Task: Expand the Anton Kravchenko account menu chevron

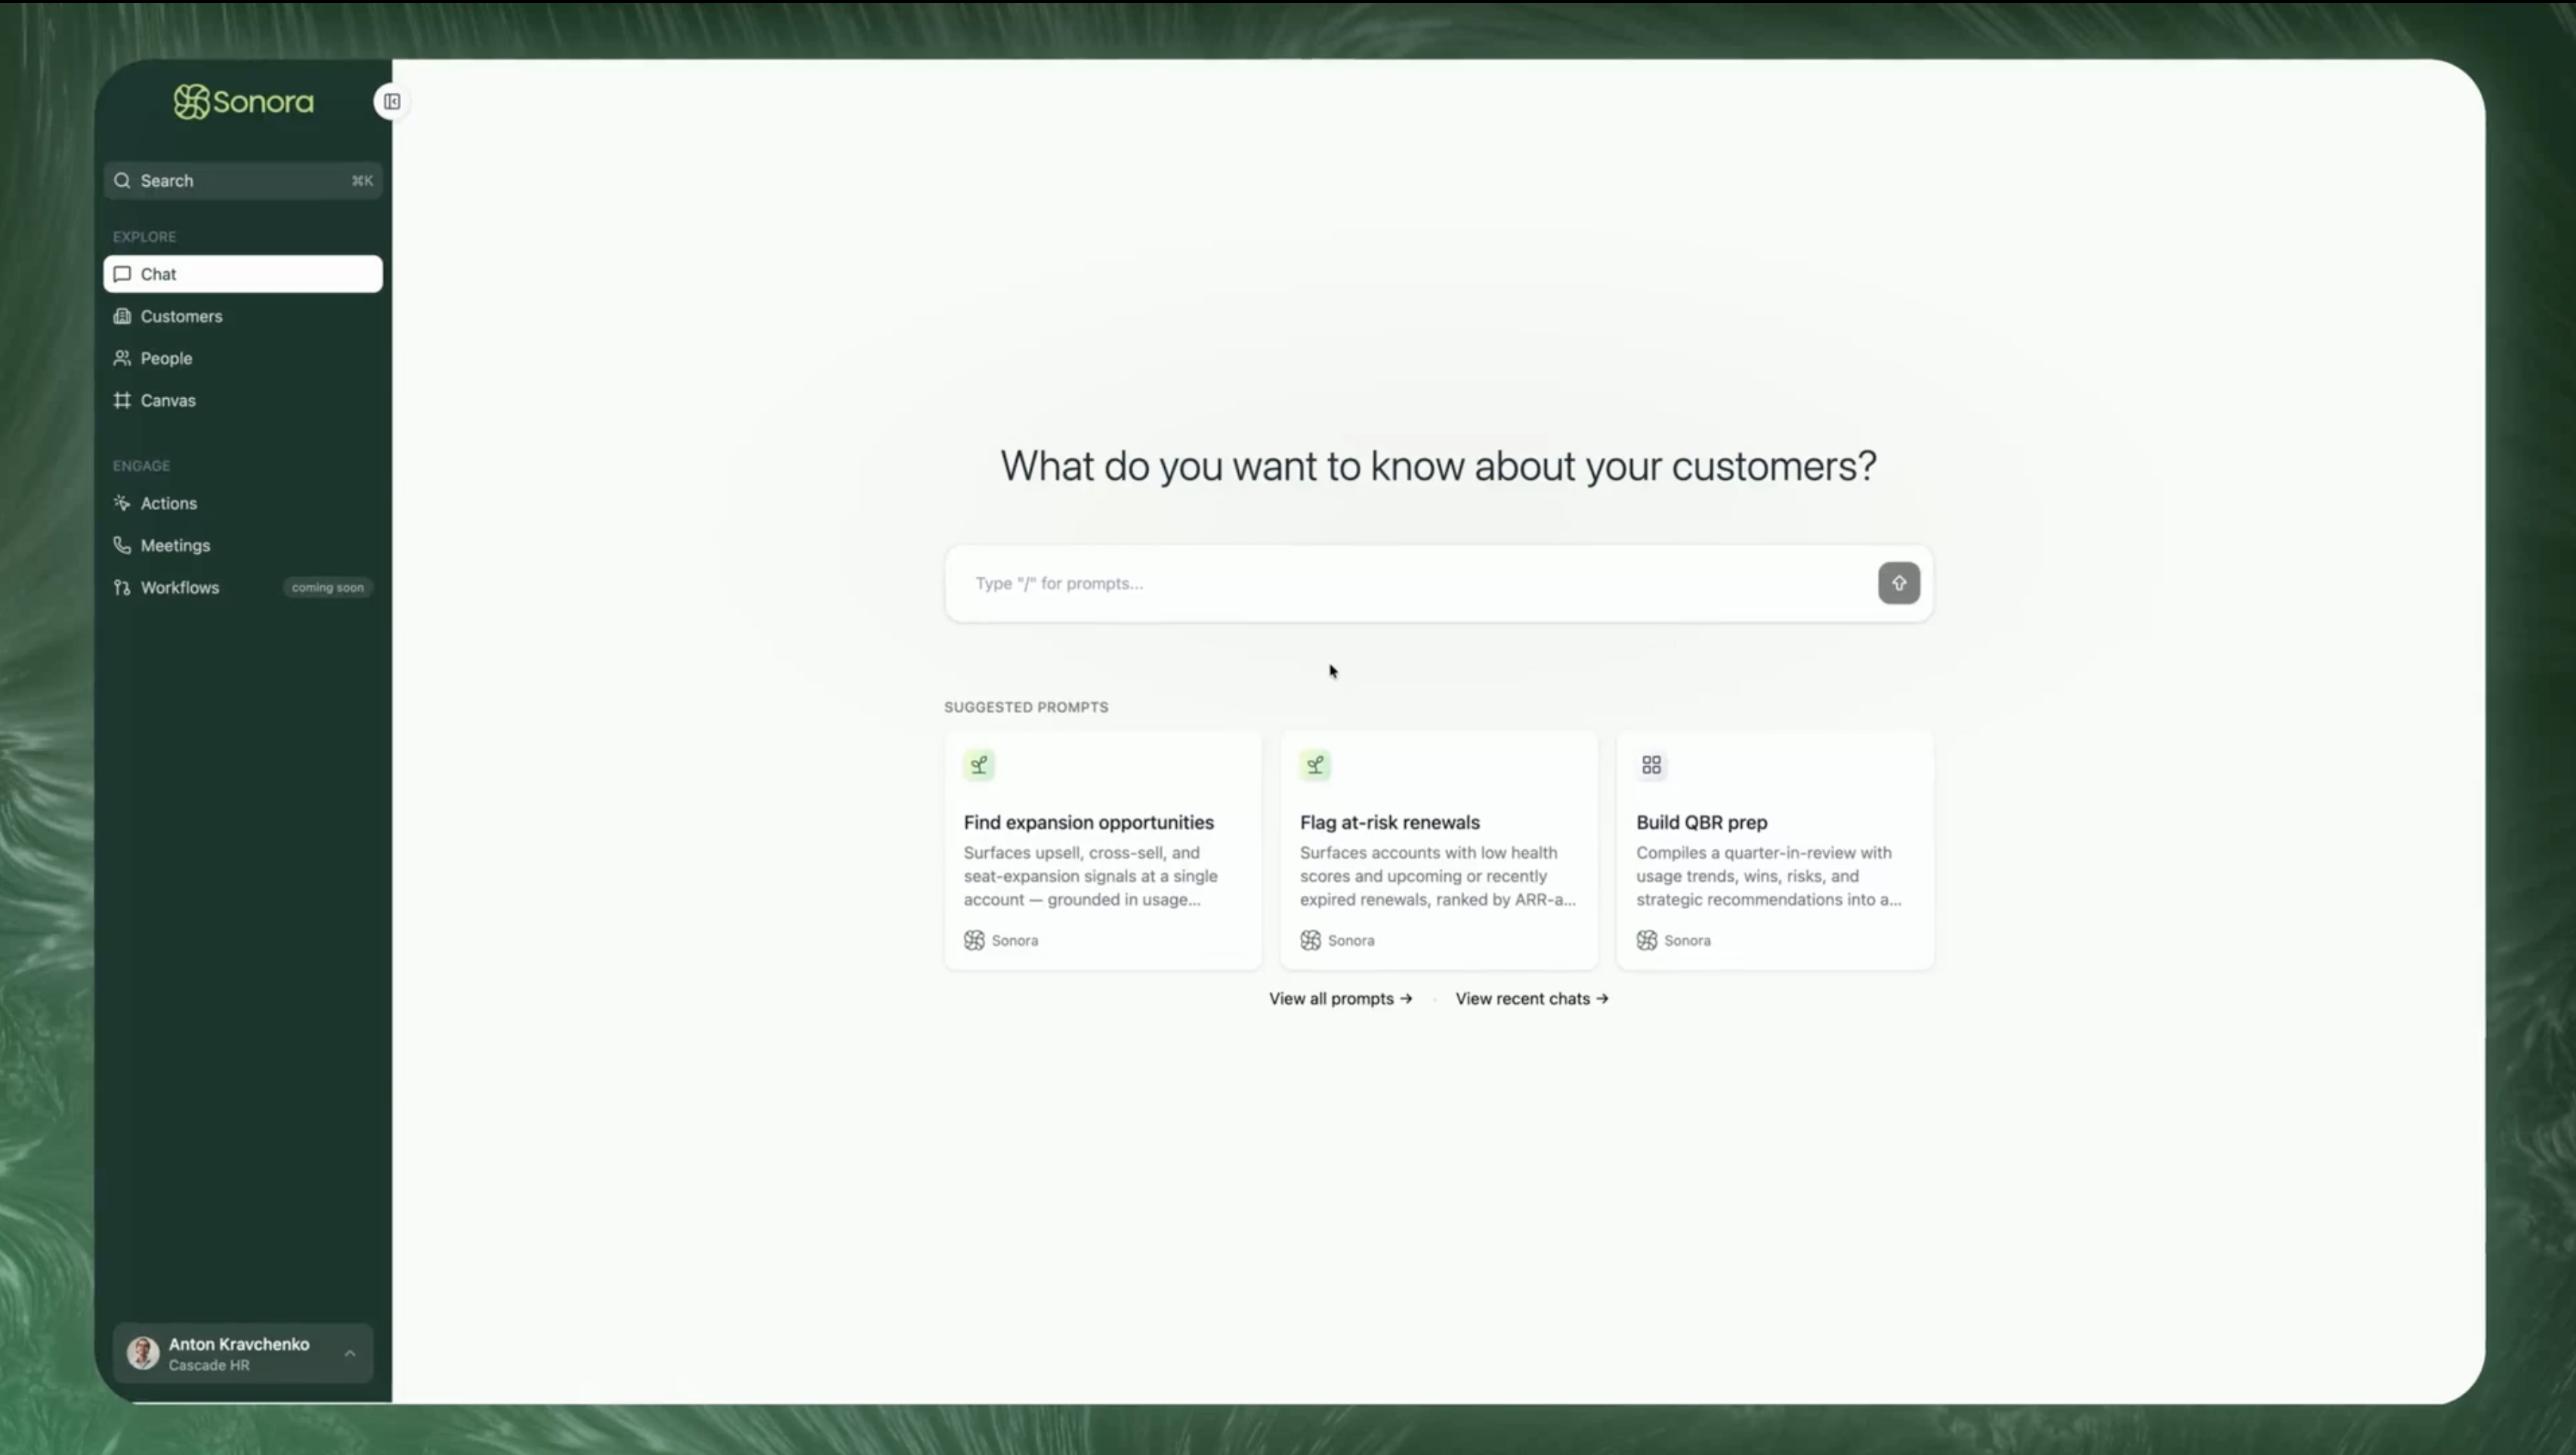Action: pyautogui.click(x=350, y=1353)
